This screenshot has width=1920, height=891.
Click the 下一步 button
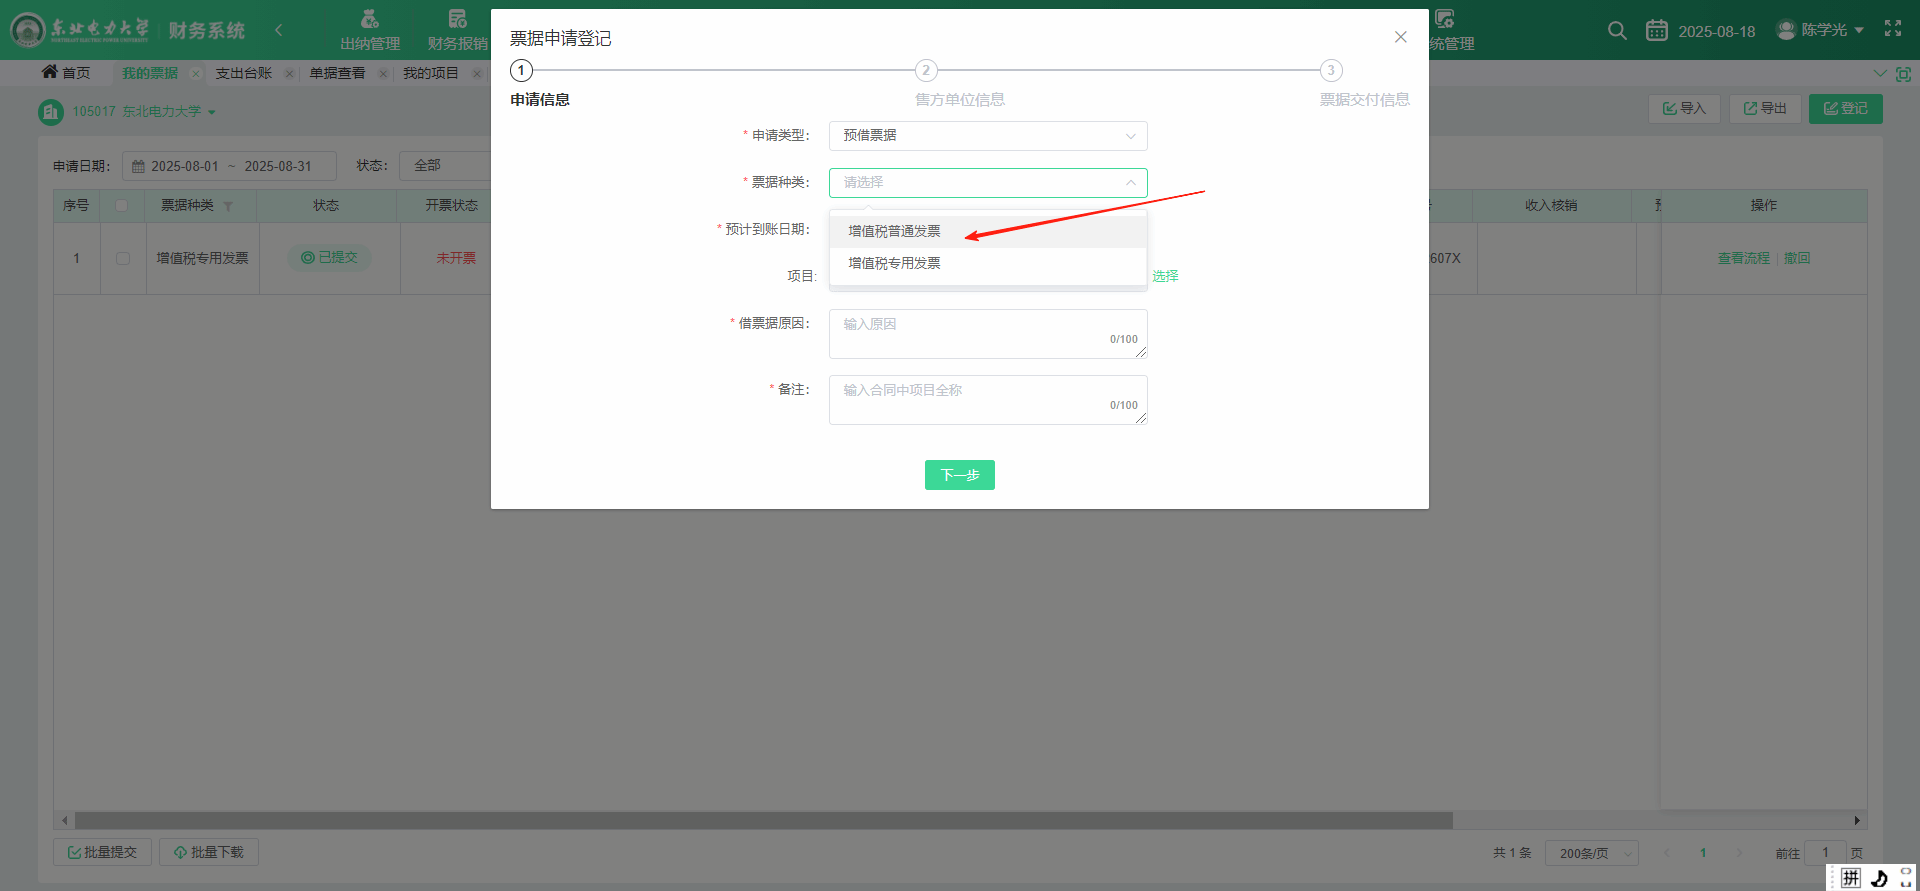(x=959, y=475)
